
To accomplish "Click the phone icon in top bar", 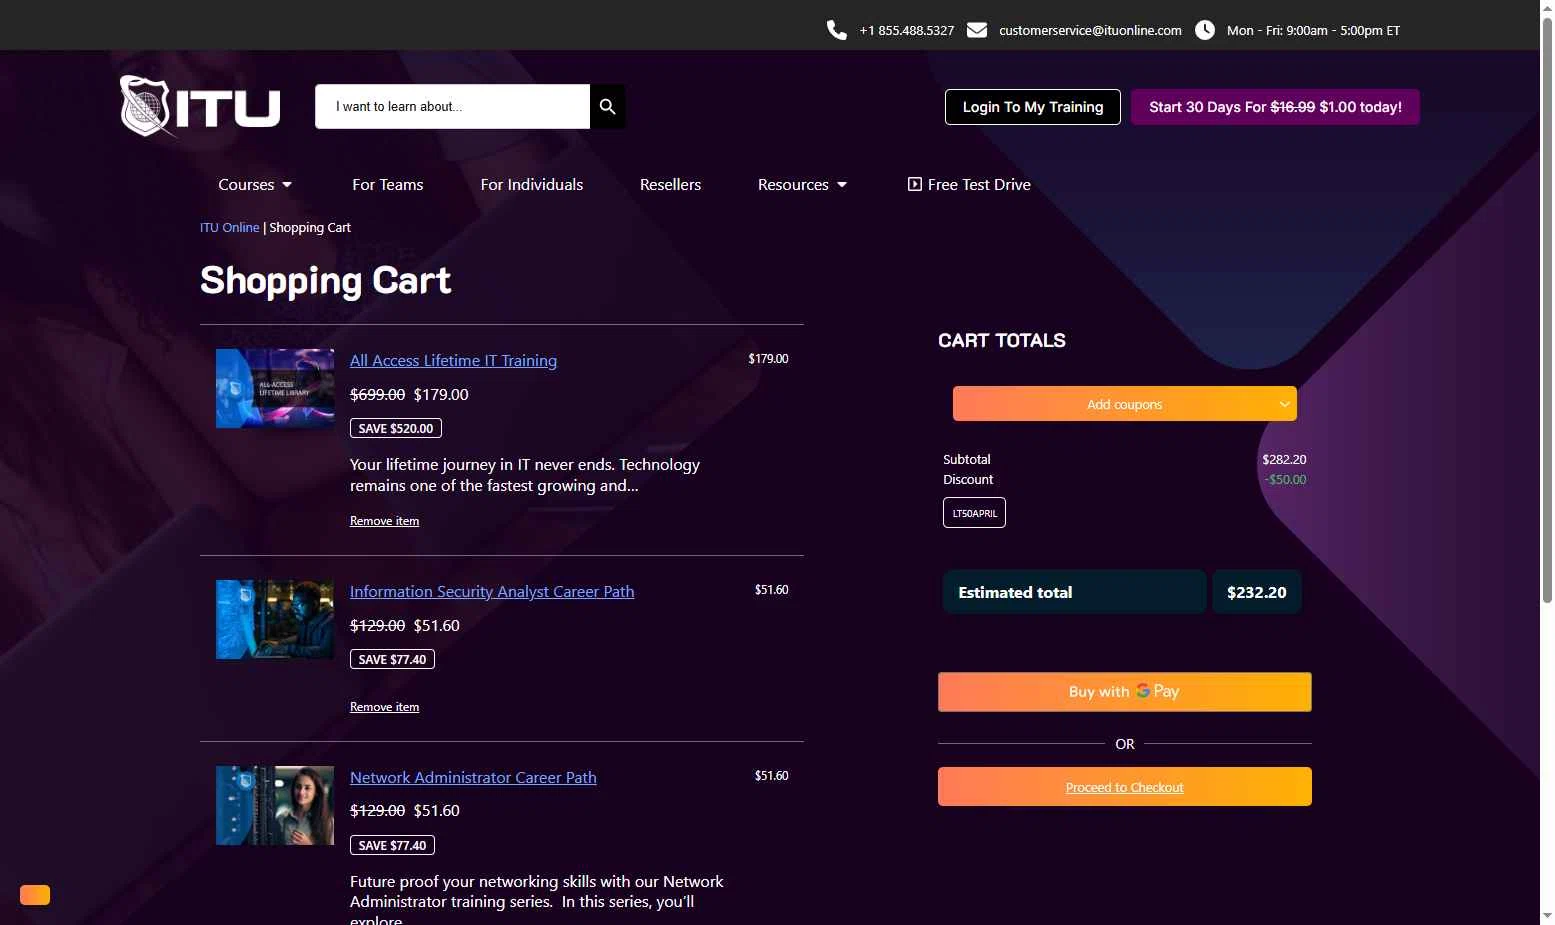I will coord(837,30).
